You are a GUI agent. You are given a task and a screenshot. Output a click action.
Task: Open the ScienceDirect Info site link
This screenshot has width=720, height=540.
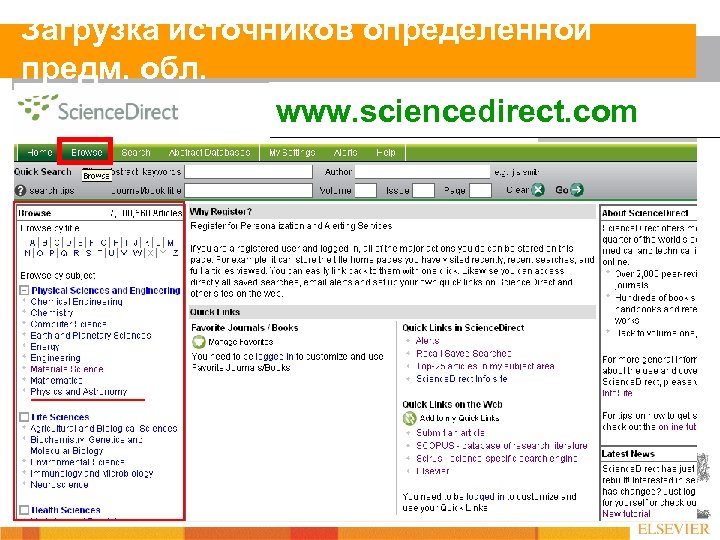tap(461, 379)
